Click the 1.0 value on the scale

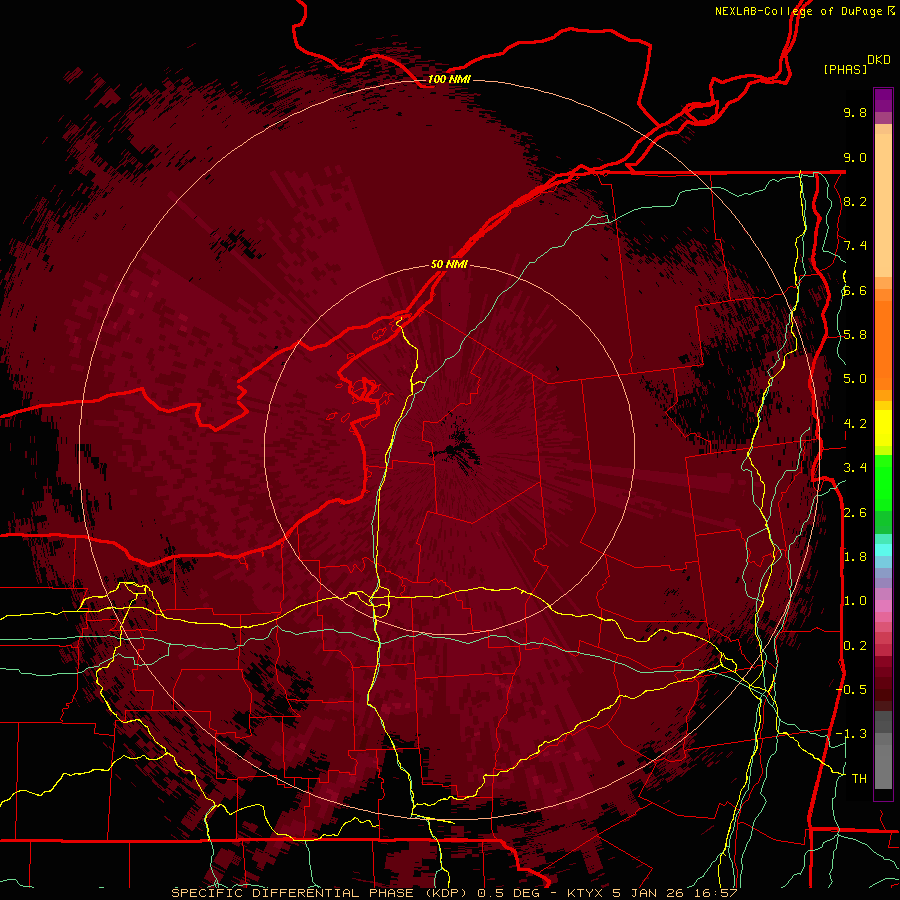tap(855, 601)
